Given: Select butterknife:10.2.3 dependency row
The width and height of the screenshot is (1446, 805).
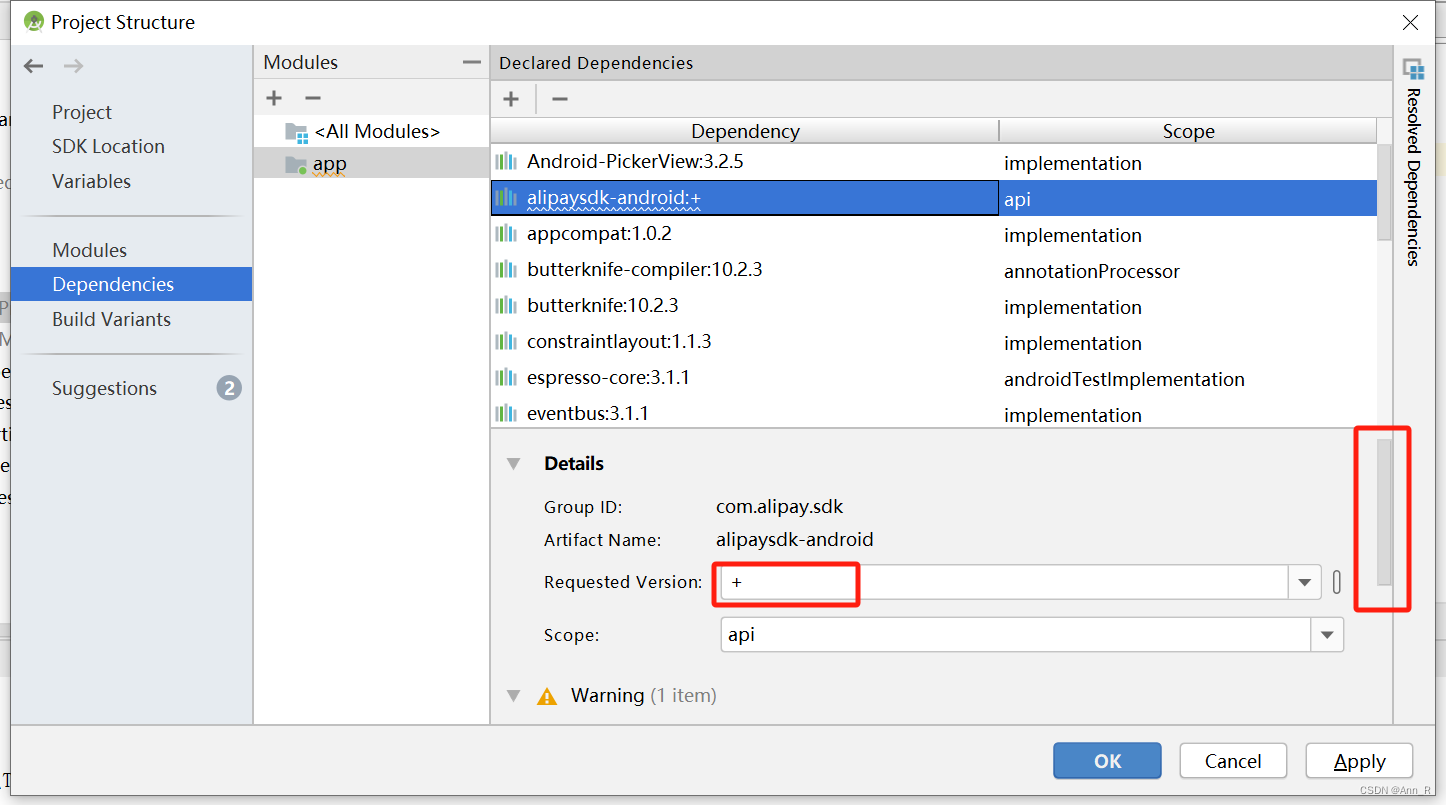Looking at the screenshot, I should coord(934,306).
